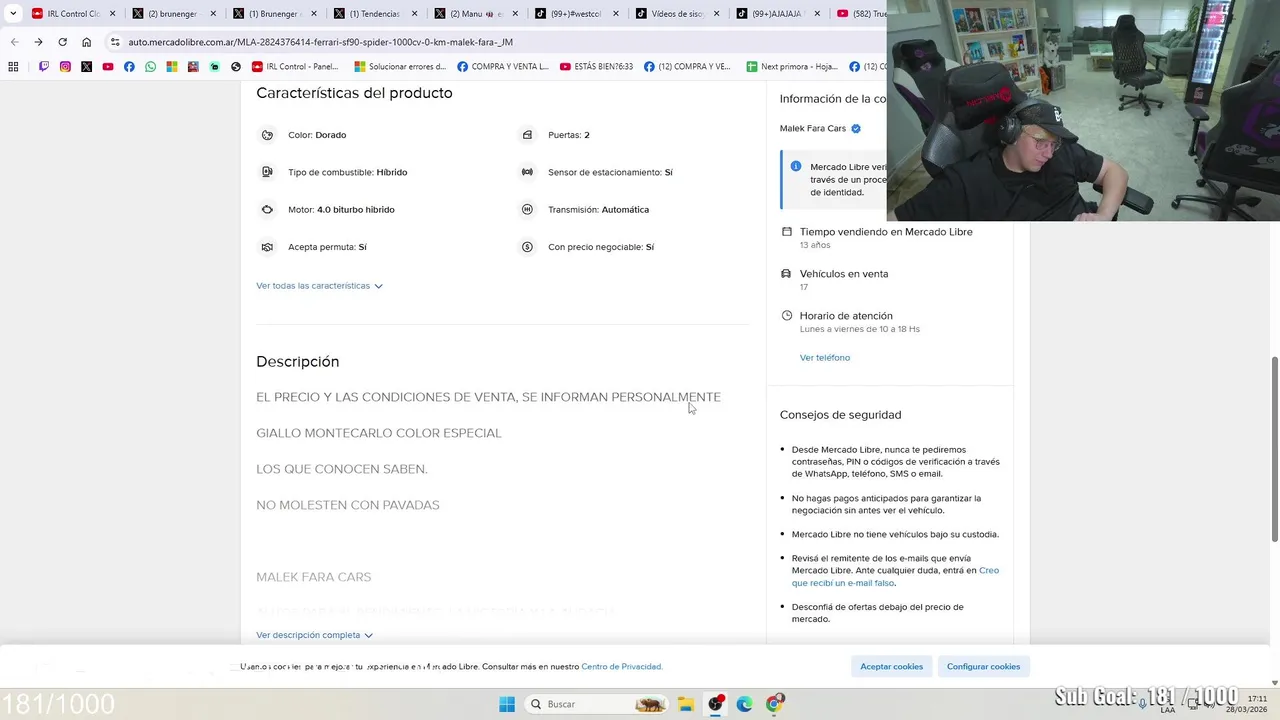Show seller phone via Ver teléfono
Viewport: 1280px width, 720px height.
point(825,357)
